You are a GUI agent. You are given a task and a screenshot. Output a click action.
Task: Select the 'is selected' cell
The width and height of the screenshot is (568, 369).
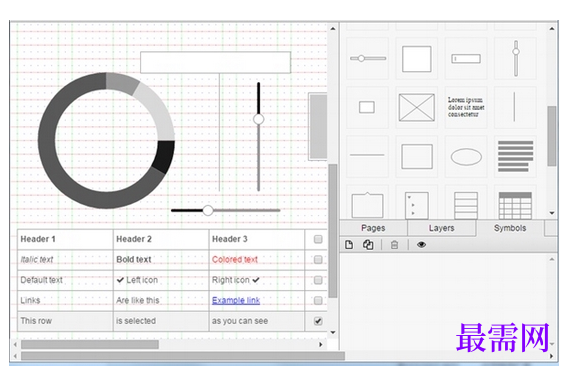pyautogui.click(x=161, y=321)
